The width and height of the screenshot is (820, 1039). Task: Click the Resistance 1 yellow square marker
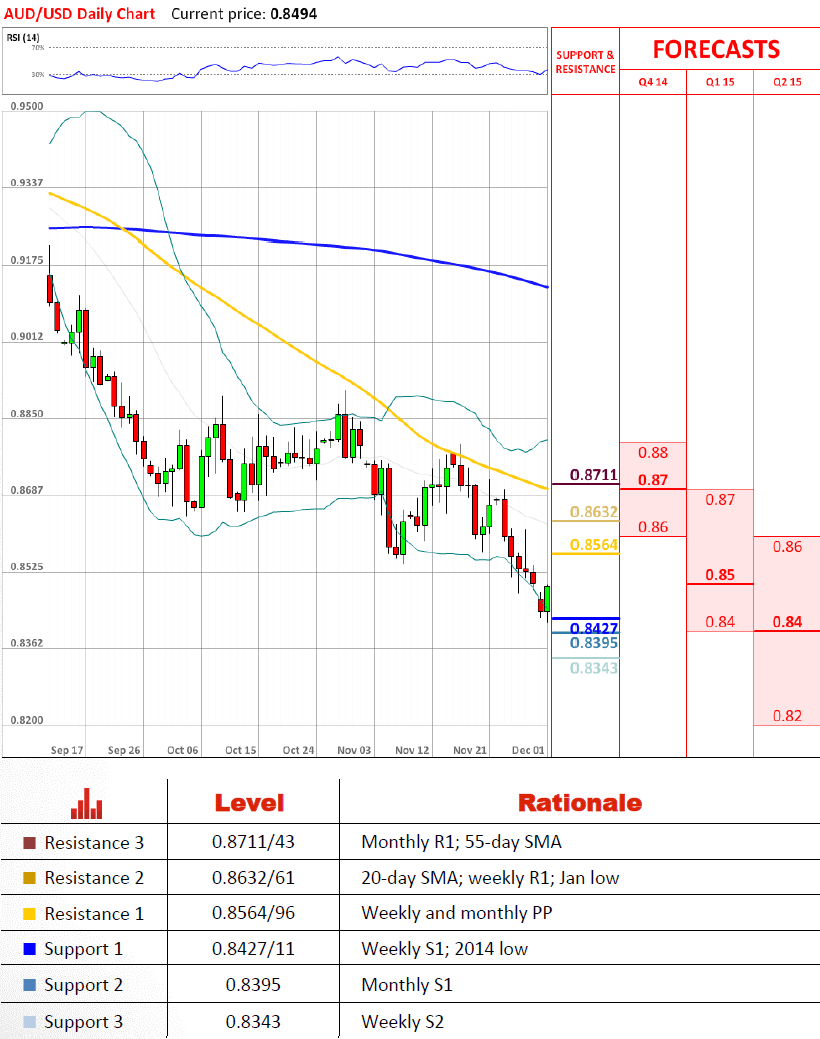click(28, 914)
